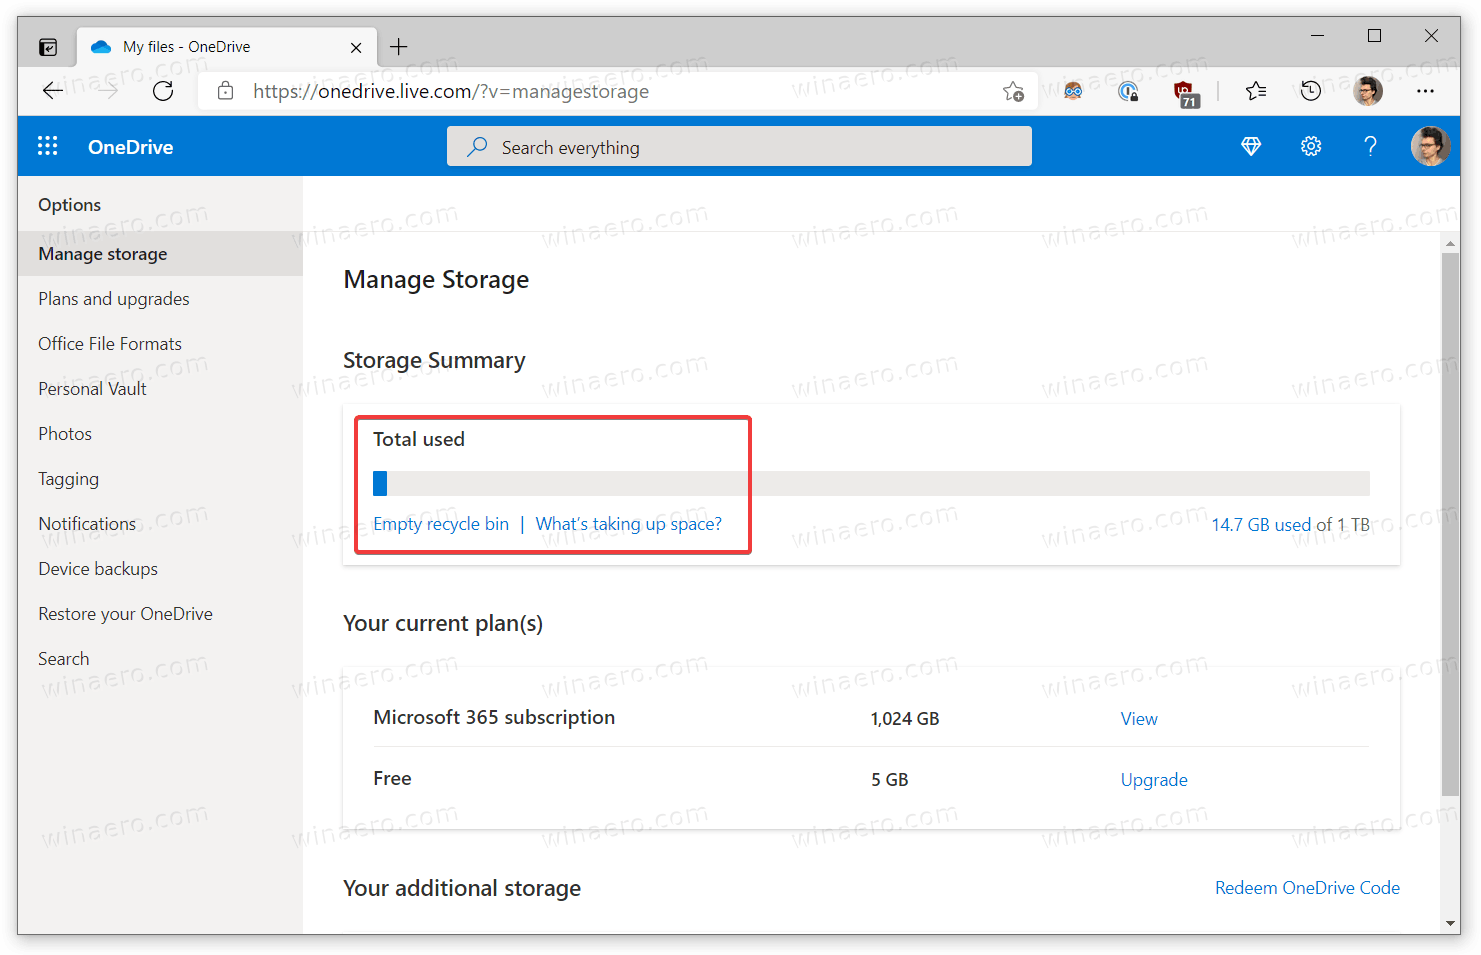1481x955 pixels.
Task: Open the Microsoft 365 apps launcher grid
Action: point(47,146)
